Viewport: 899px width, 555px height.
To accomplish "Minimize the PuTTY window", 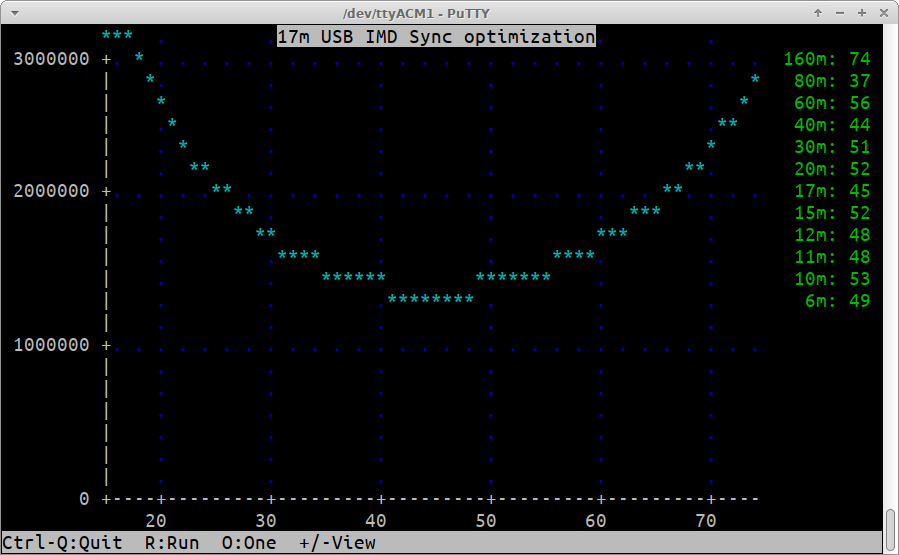I will coord(841,12).
